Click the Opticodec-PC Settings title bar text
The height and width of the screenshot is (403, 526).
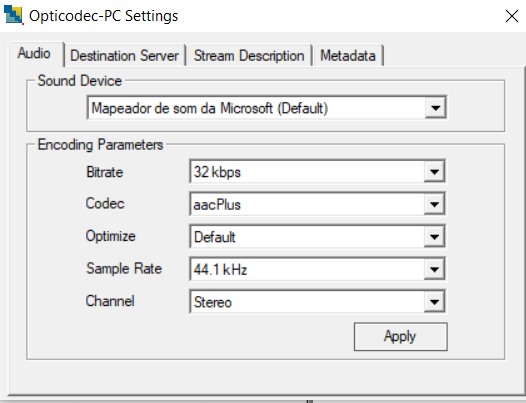pyautogui.click(x=103, y=16)
